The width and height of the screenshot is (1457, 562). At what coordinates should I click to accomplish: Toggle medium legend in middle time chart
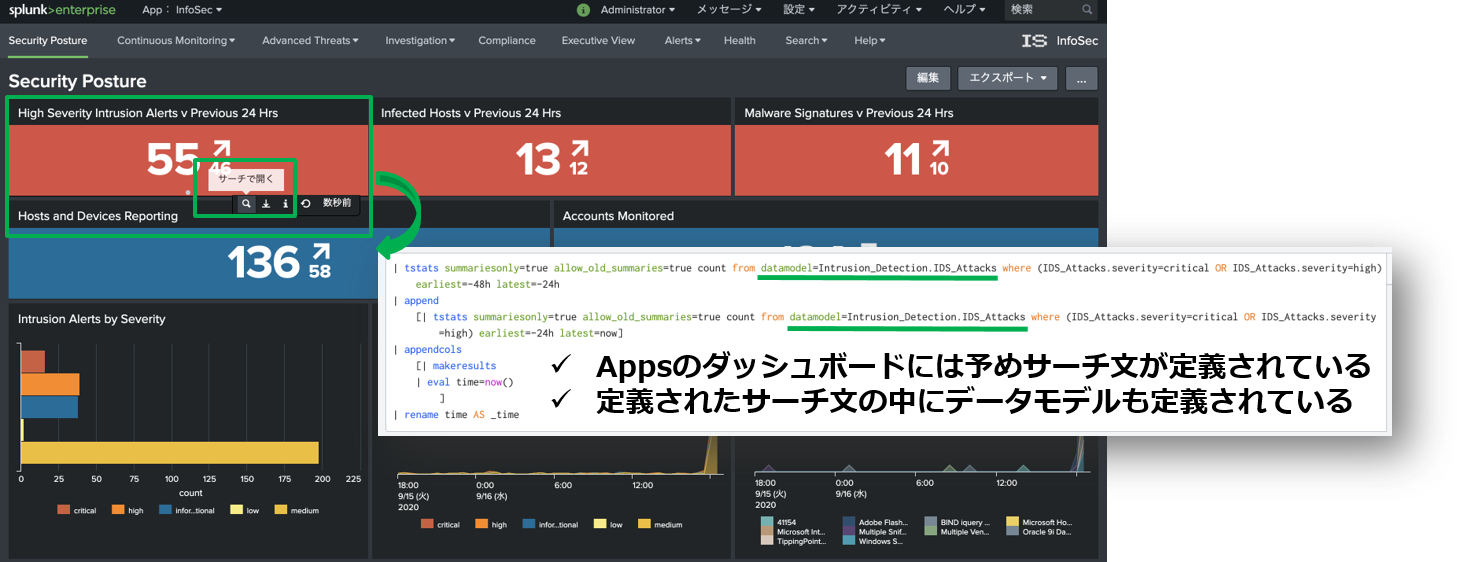pos(660,524)
